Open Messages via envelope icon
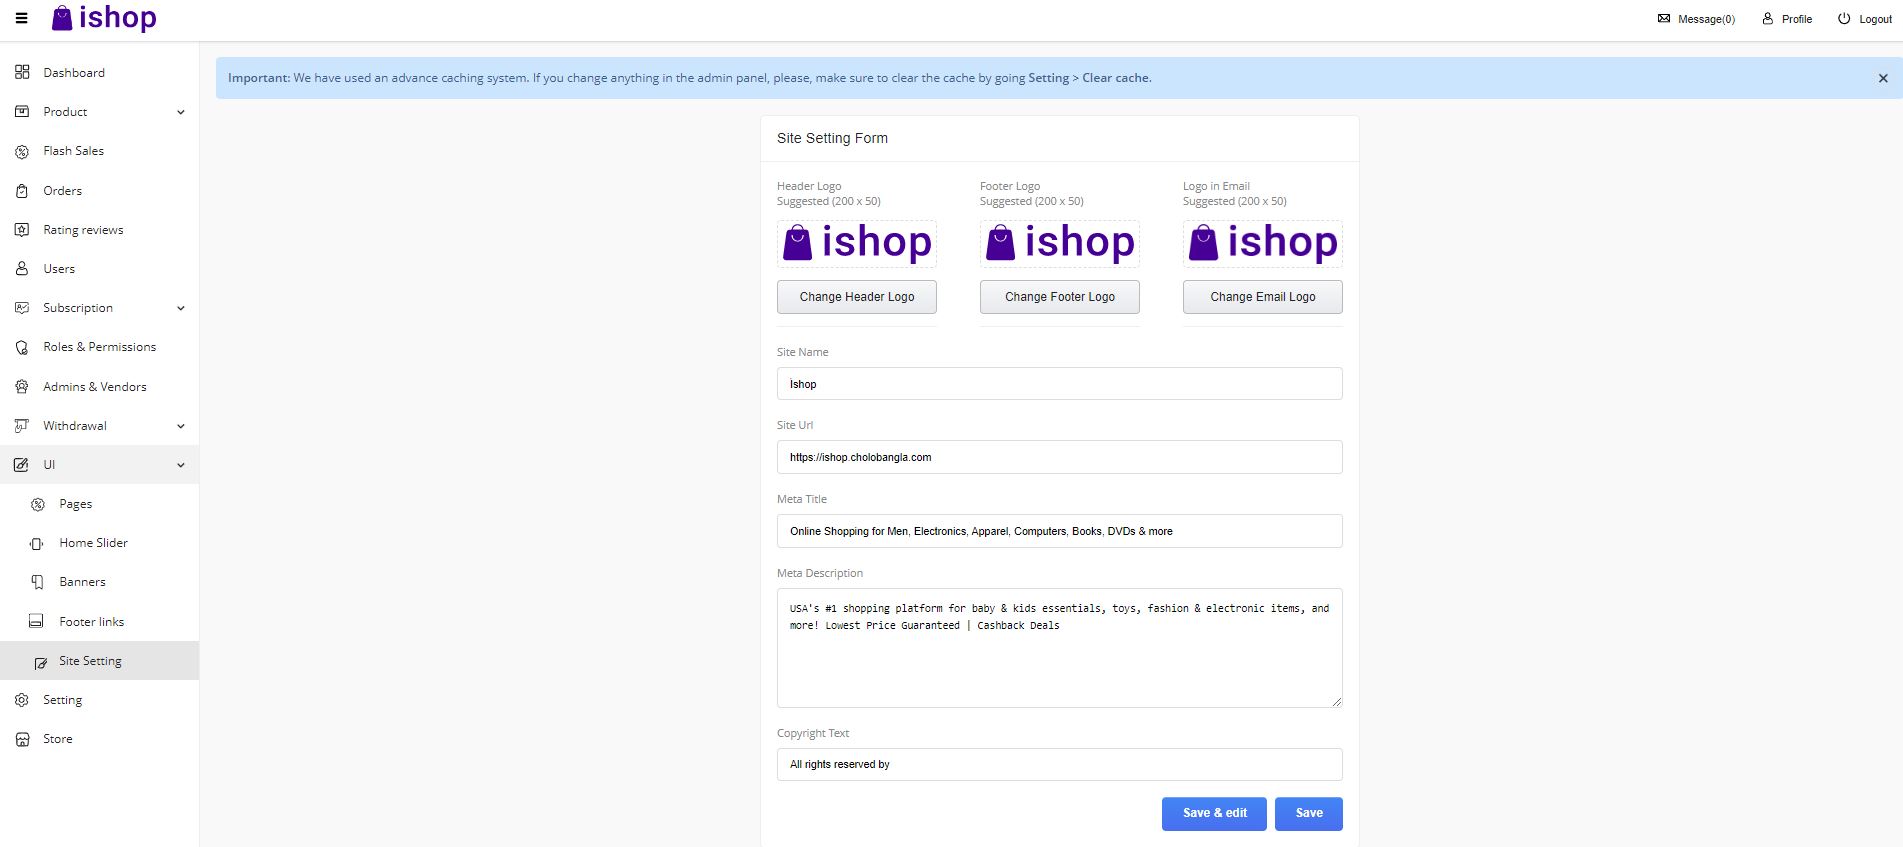 (1664, 19)
